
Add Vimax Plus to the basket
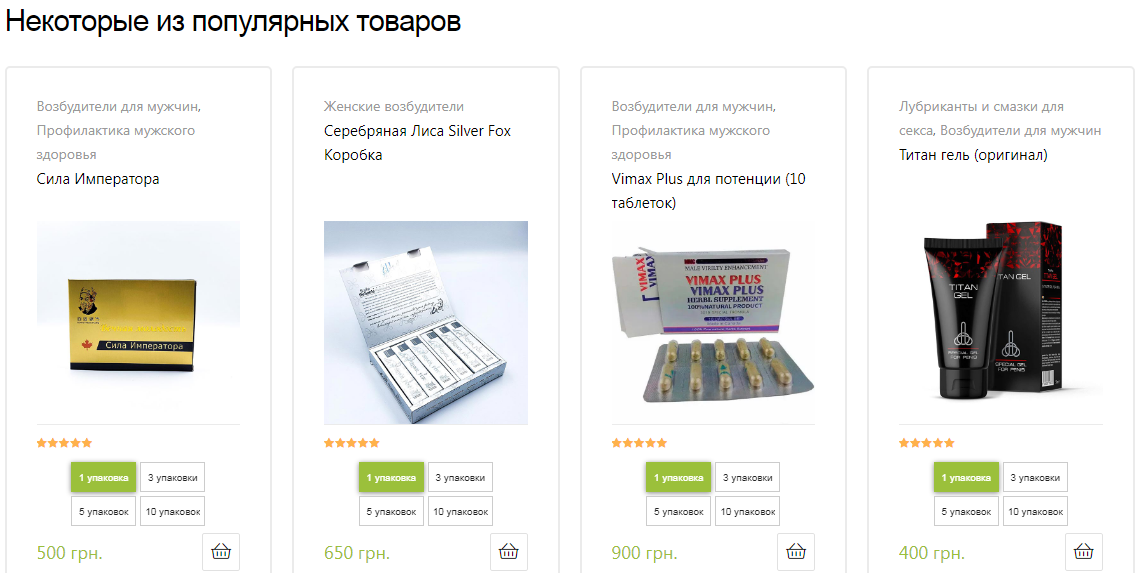796,552
